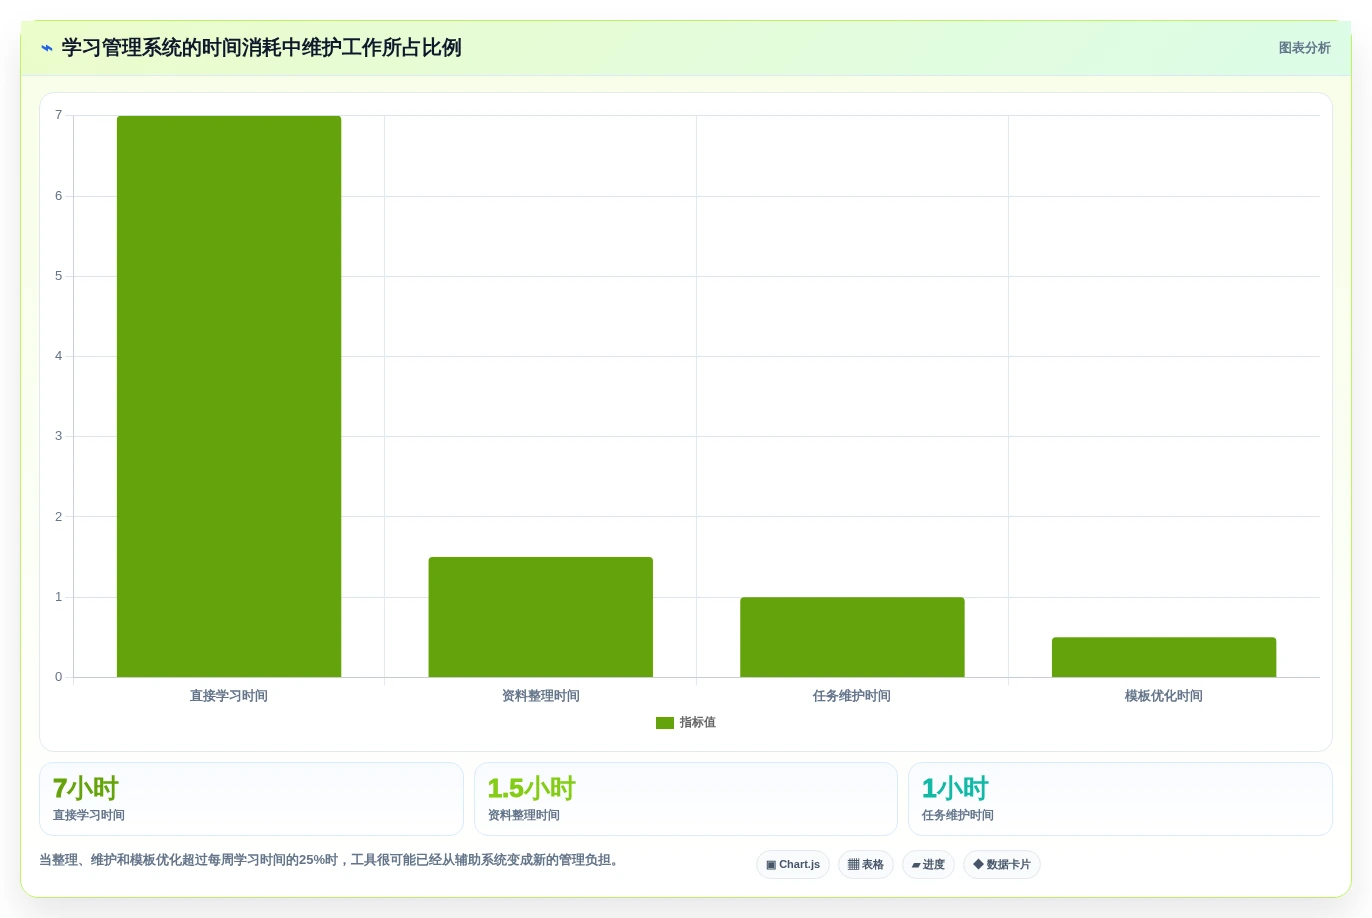Toggle the 指标值 legend item
The width and height of the screenshot is (1372, 918).
(x=686, y=722)
